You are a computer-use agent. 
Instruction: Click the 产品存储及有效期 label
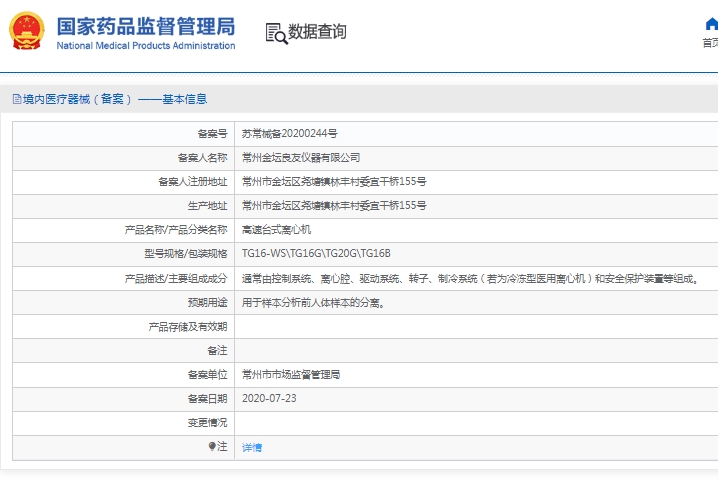pyautogui.click(x=188, y=327)
